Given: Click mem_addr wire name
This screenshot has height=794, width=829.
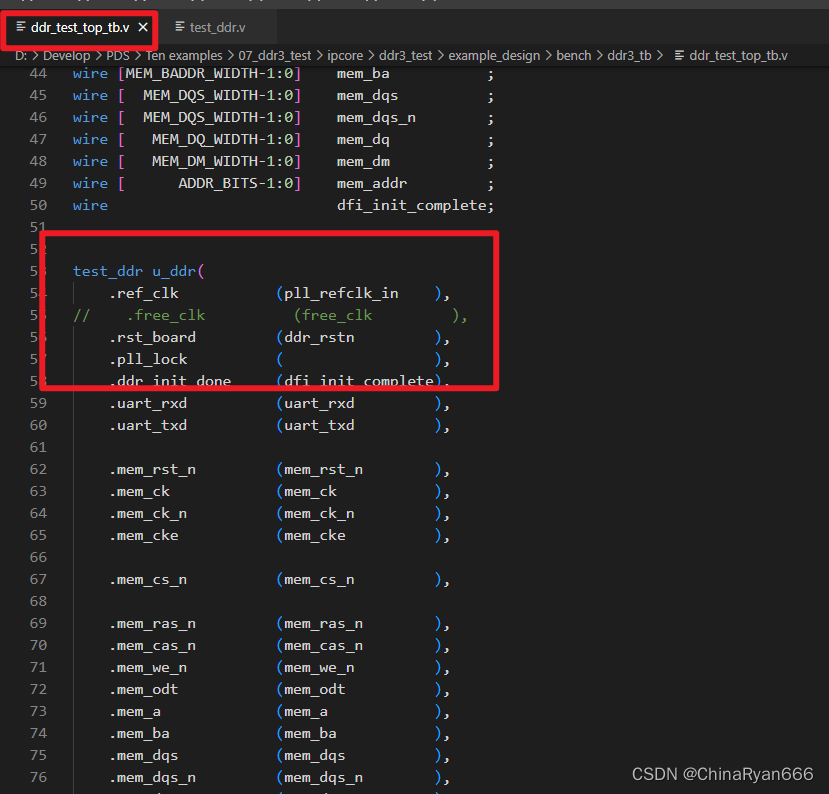Looking at the screenshot, I should coord(372,183).
